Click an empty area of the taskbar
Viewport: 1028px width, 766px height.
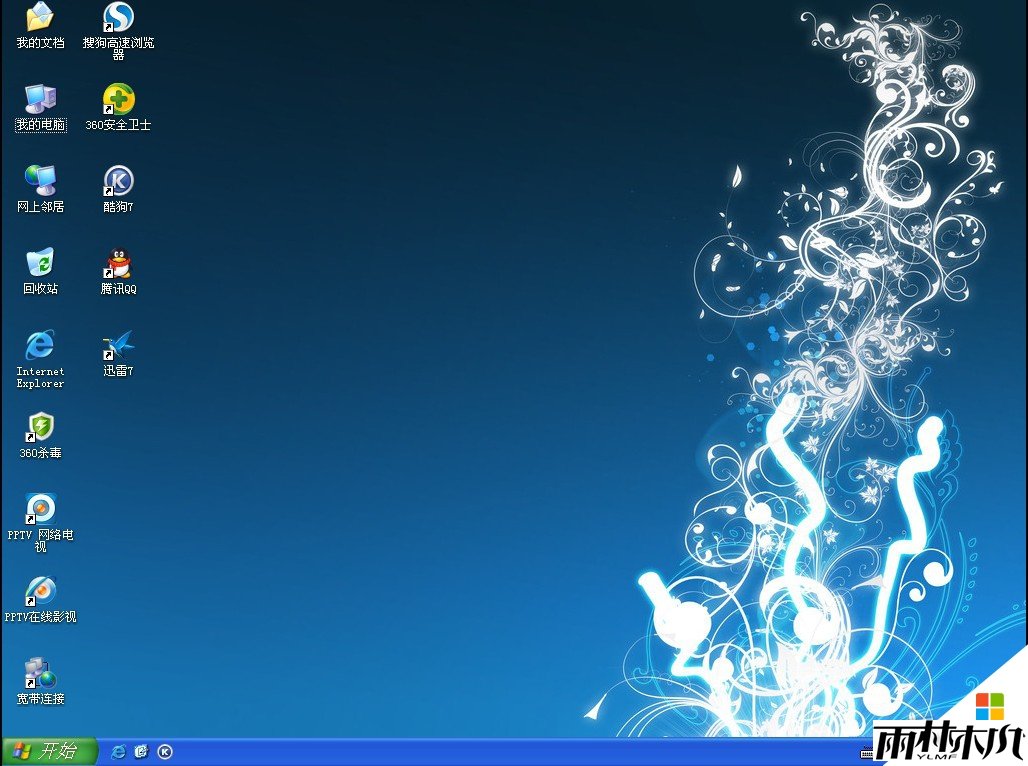coord(500,752)
